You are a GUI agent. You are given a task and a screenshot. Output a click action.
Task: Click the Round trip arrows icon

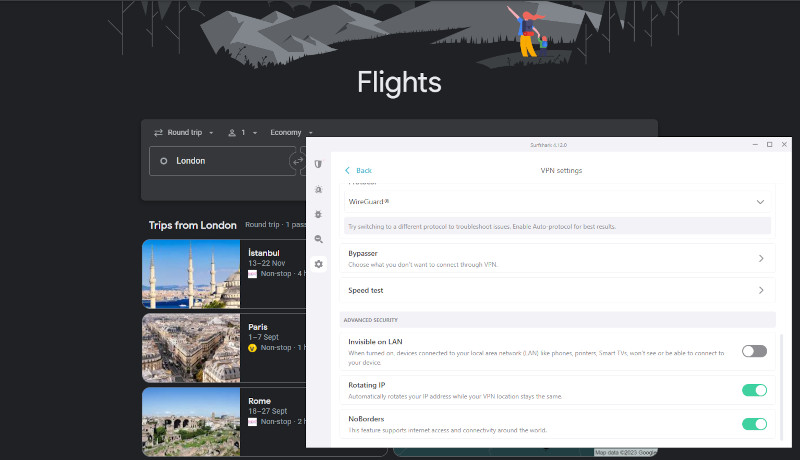[x=158, y=133]
